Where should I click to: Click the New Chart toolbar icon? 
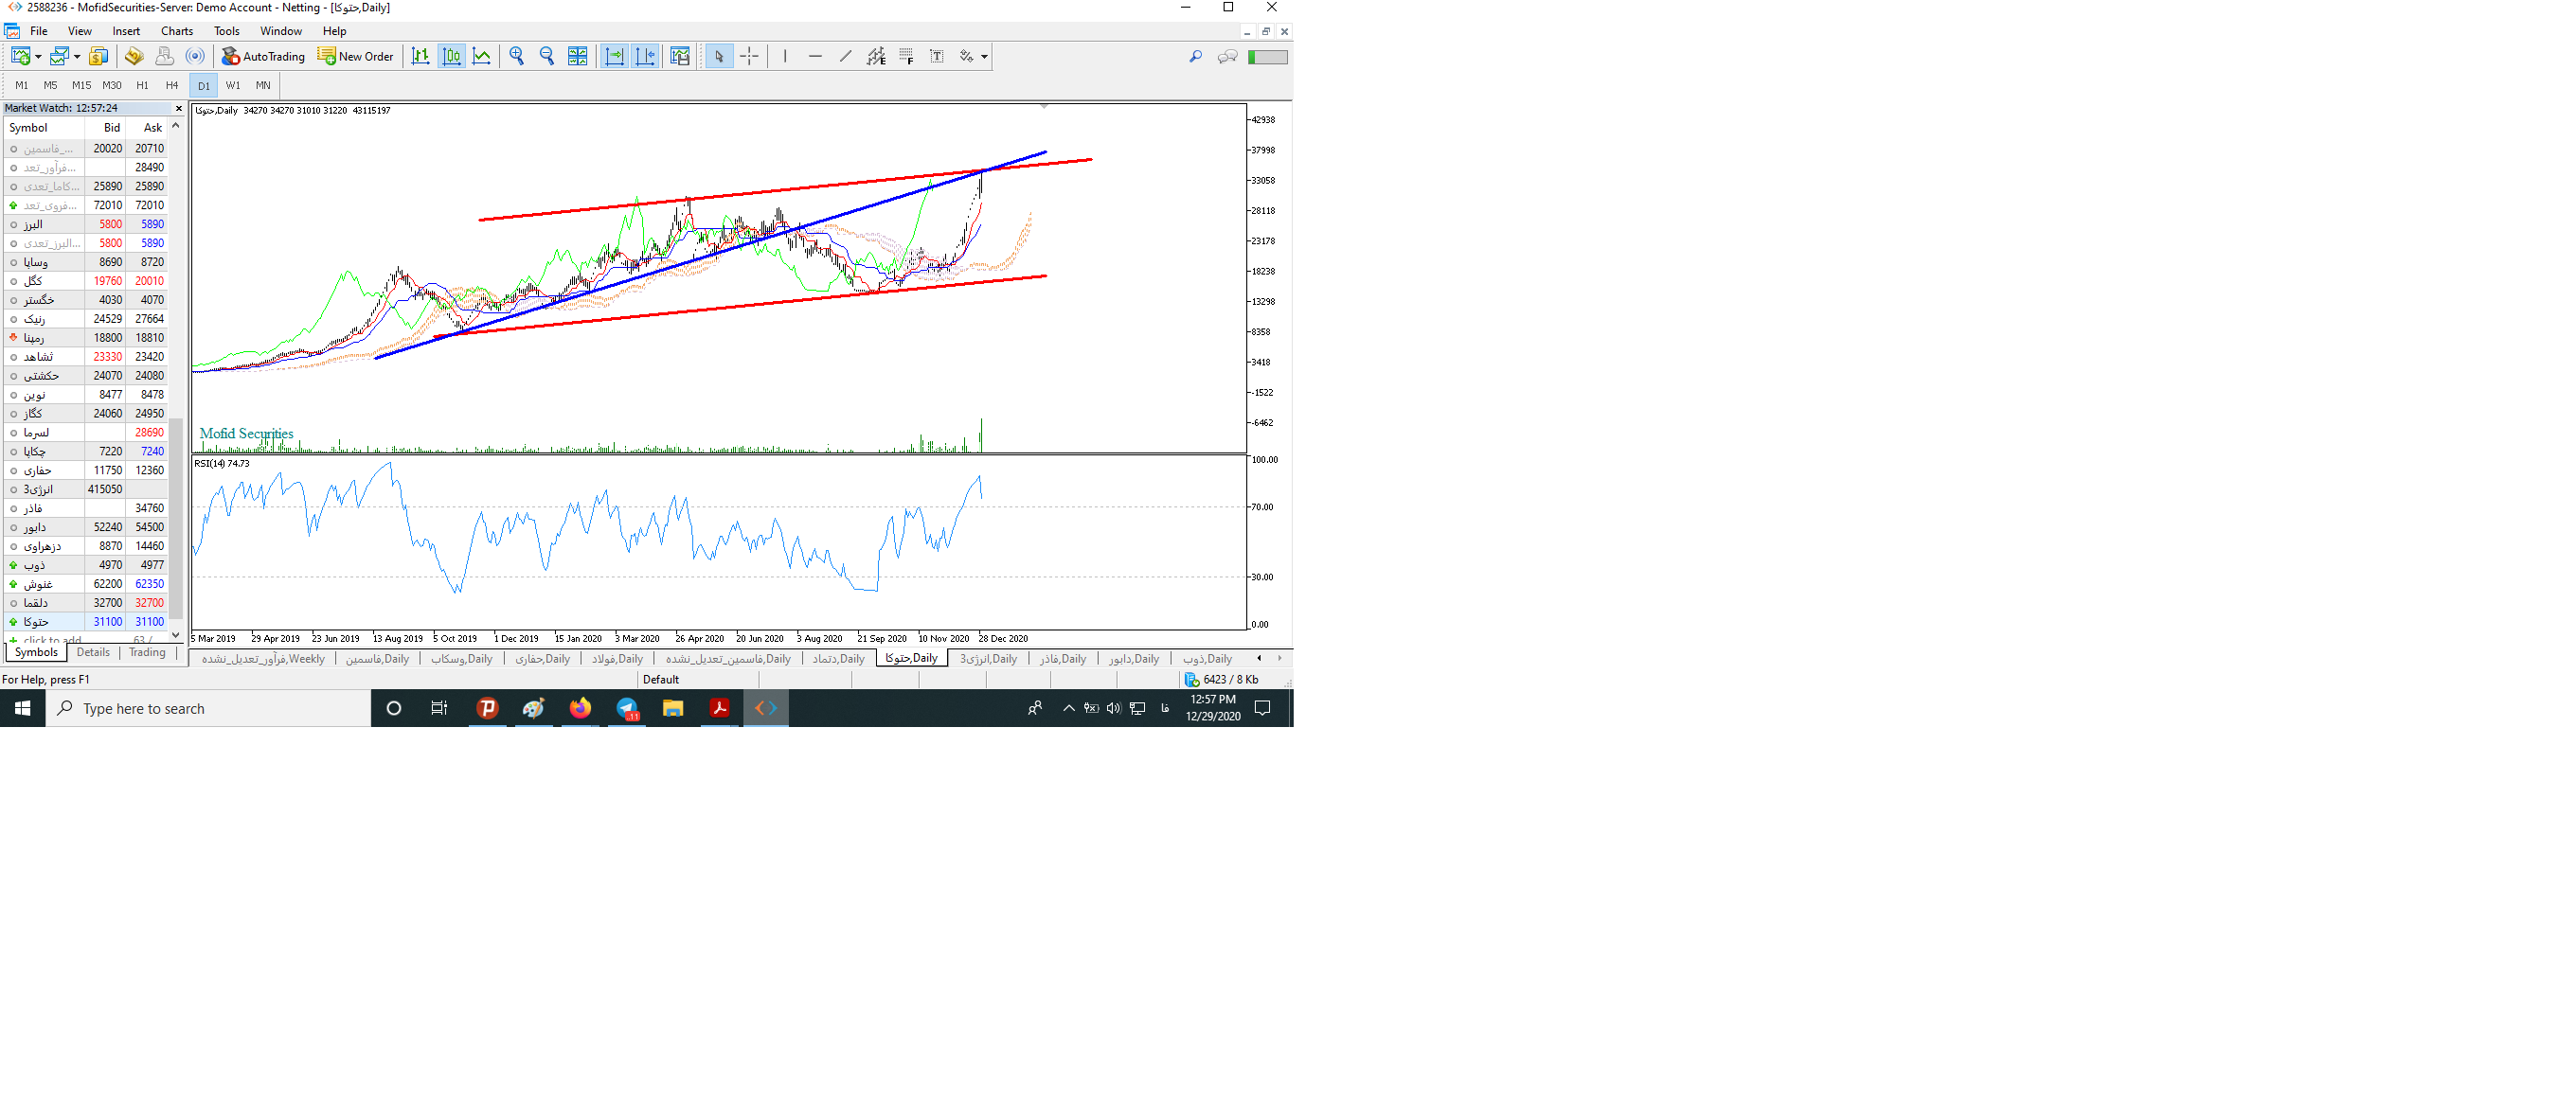(x=20, y=56)
